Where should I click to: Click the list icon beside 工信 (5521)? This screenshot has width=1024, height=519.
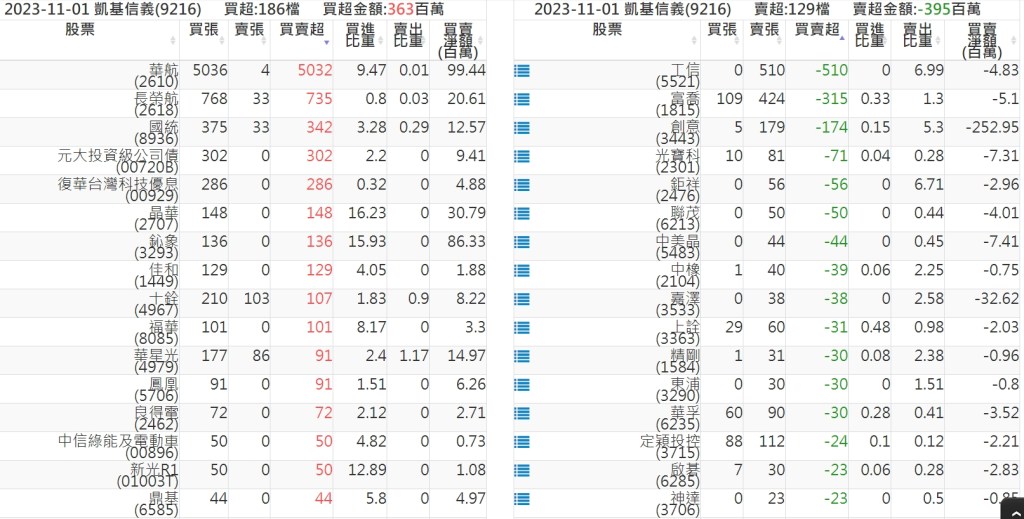point(521,71)
